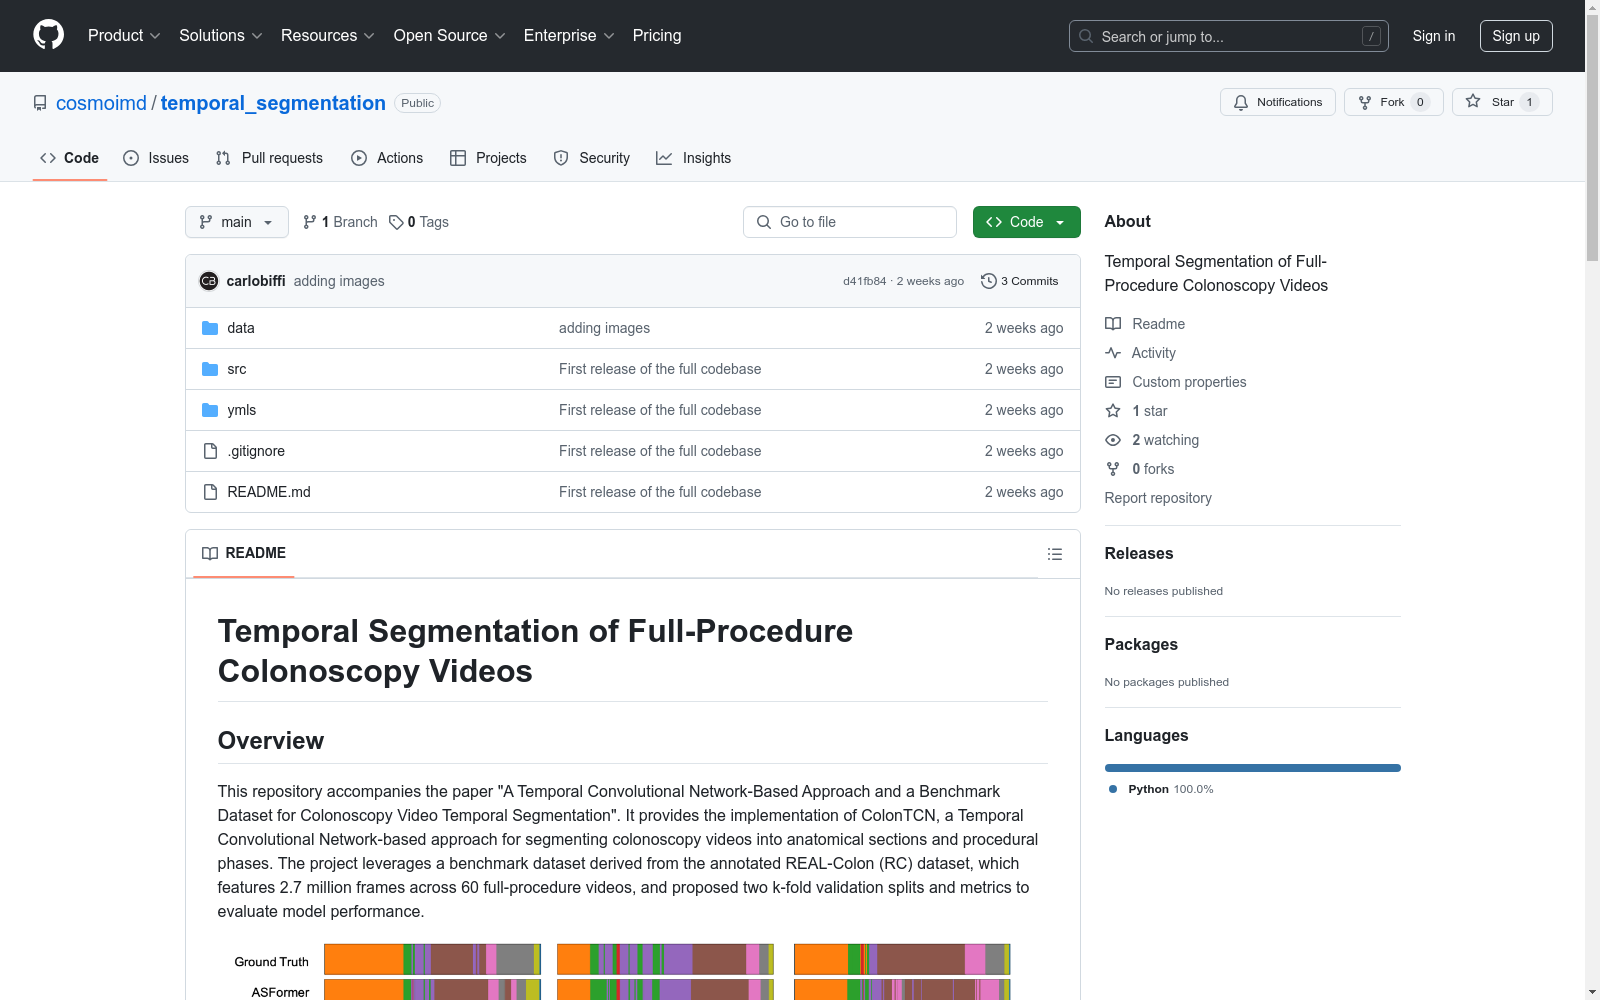Click the README.md file icon

210,492
